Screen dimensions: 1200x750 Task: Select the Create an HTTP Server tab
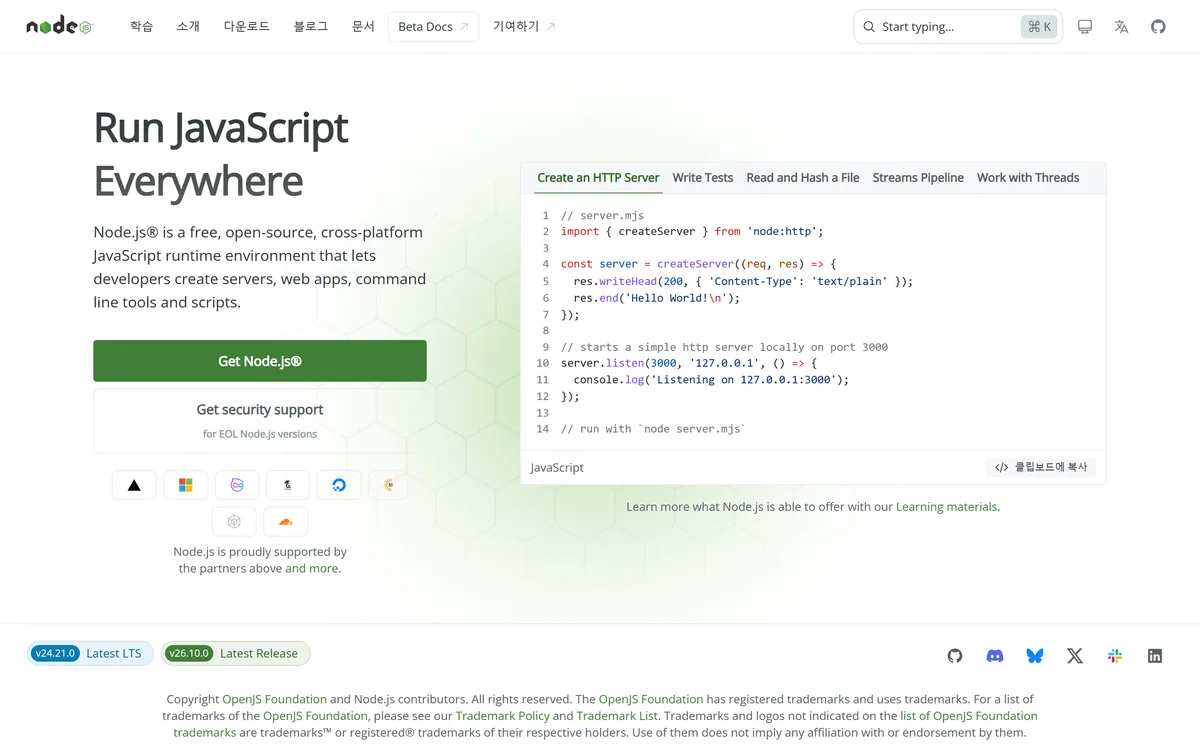pos(598,178)
